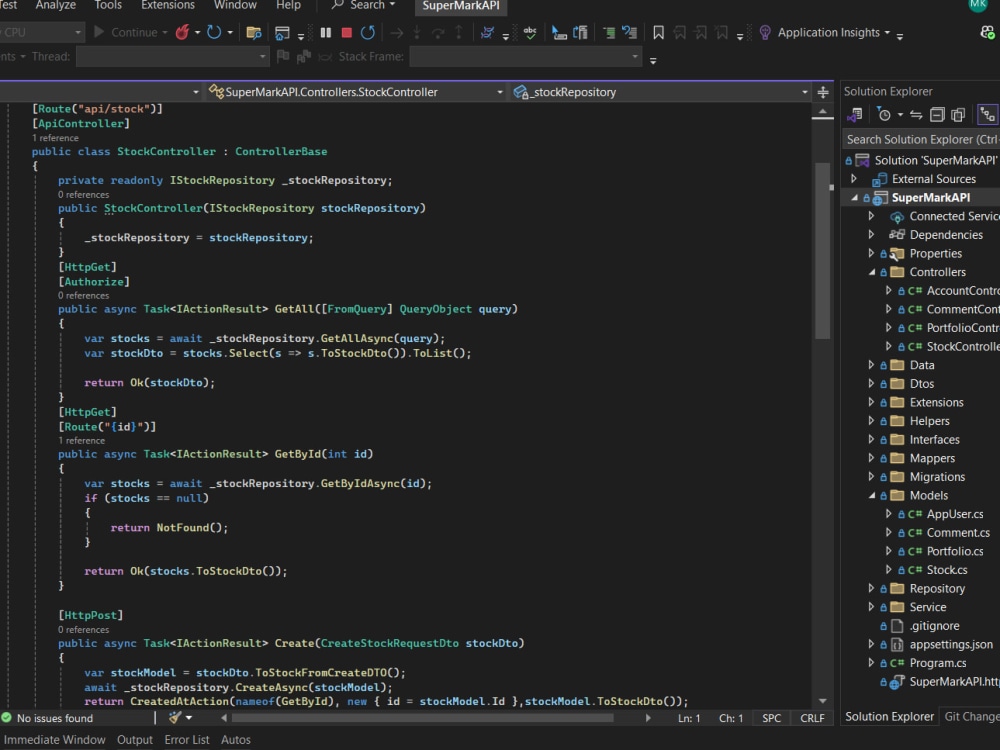The height and width of the screenshot is (750, 1000).
Task: Click the Copilot status icon at top right
Action: [987, 32]
